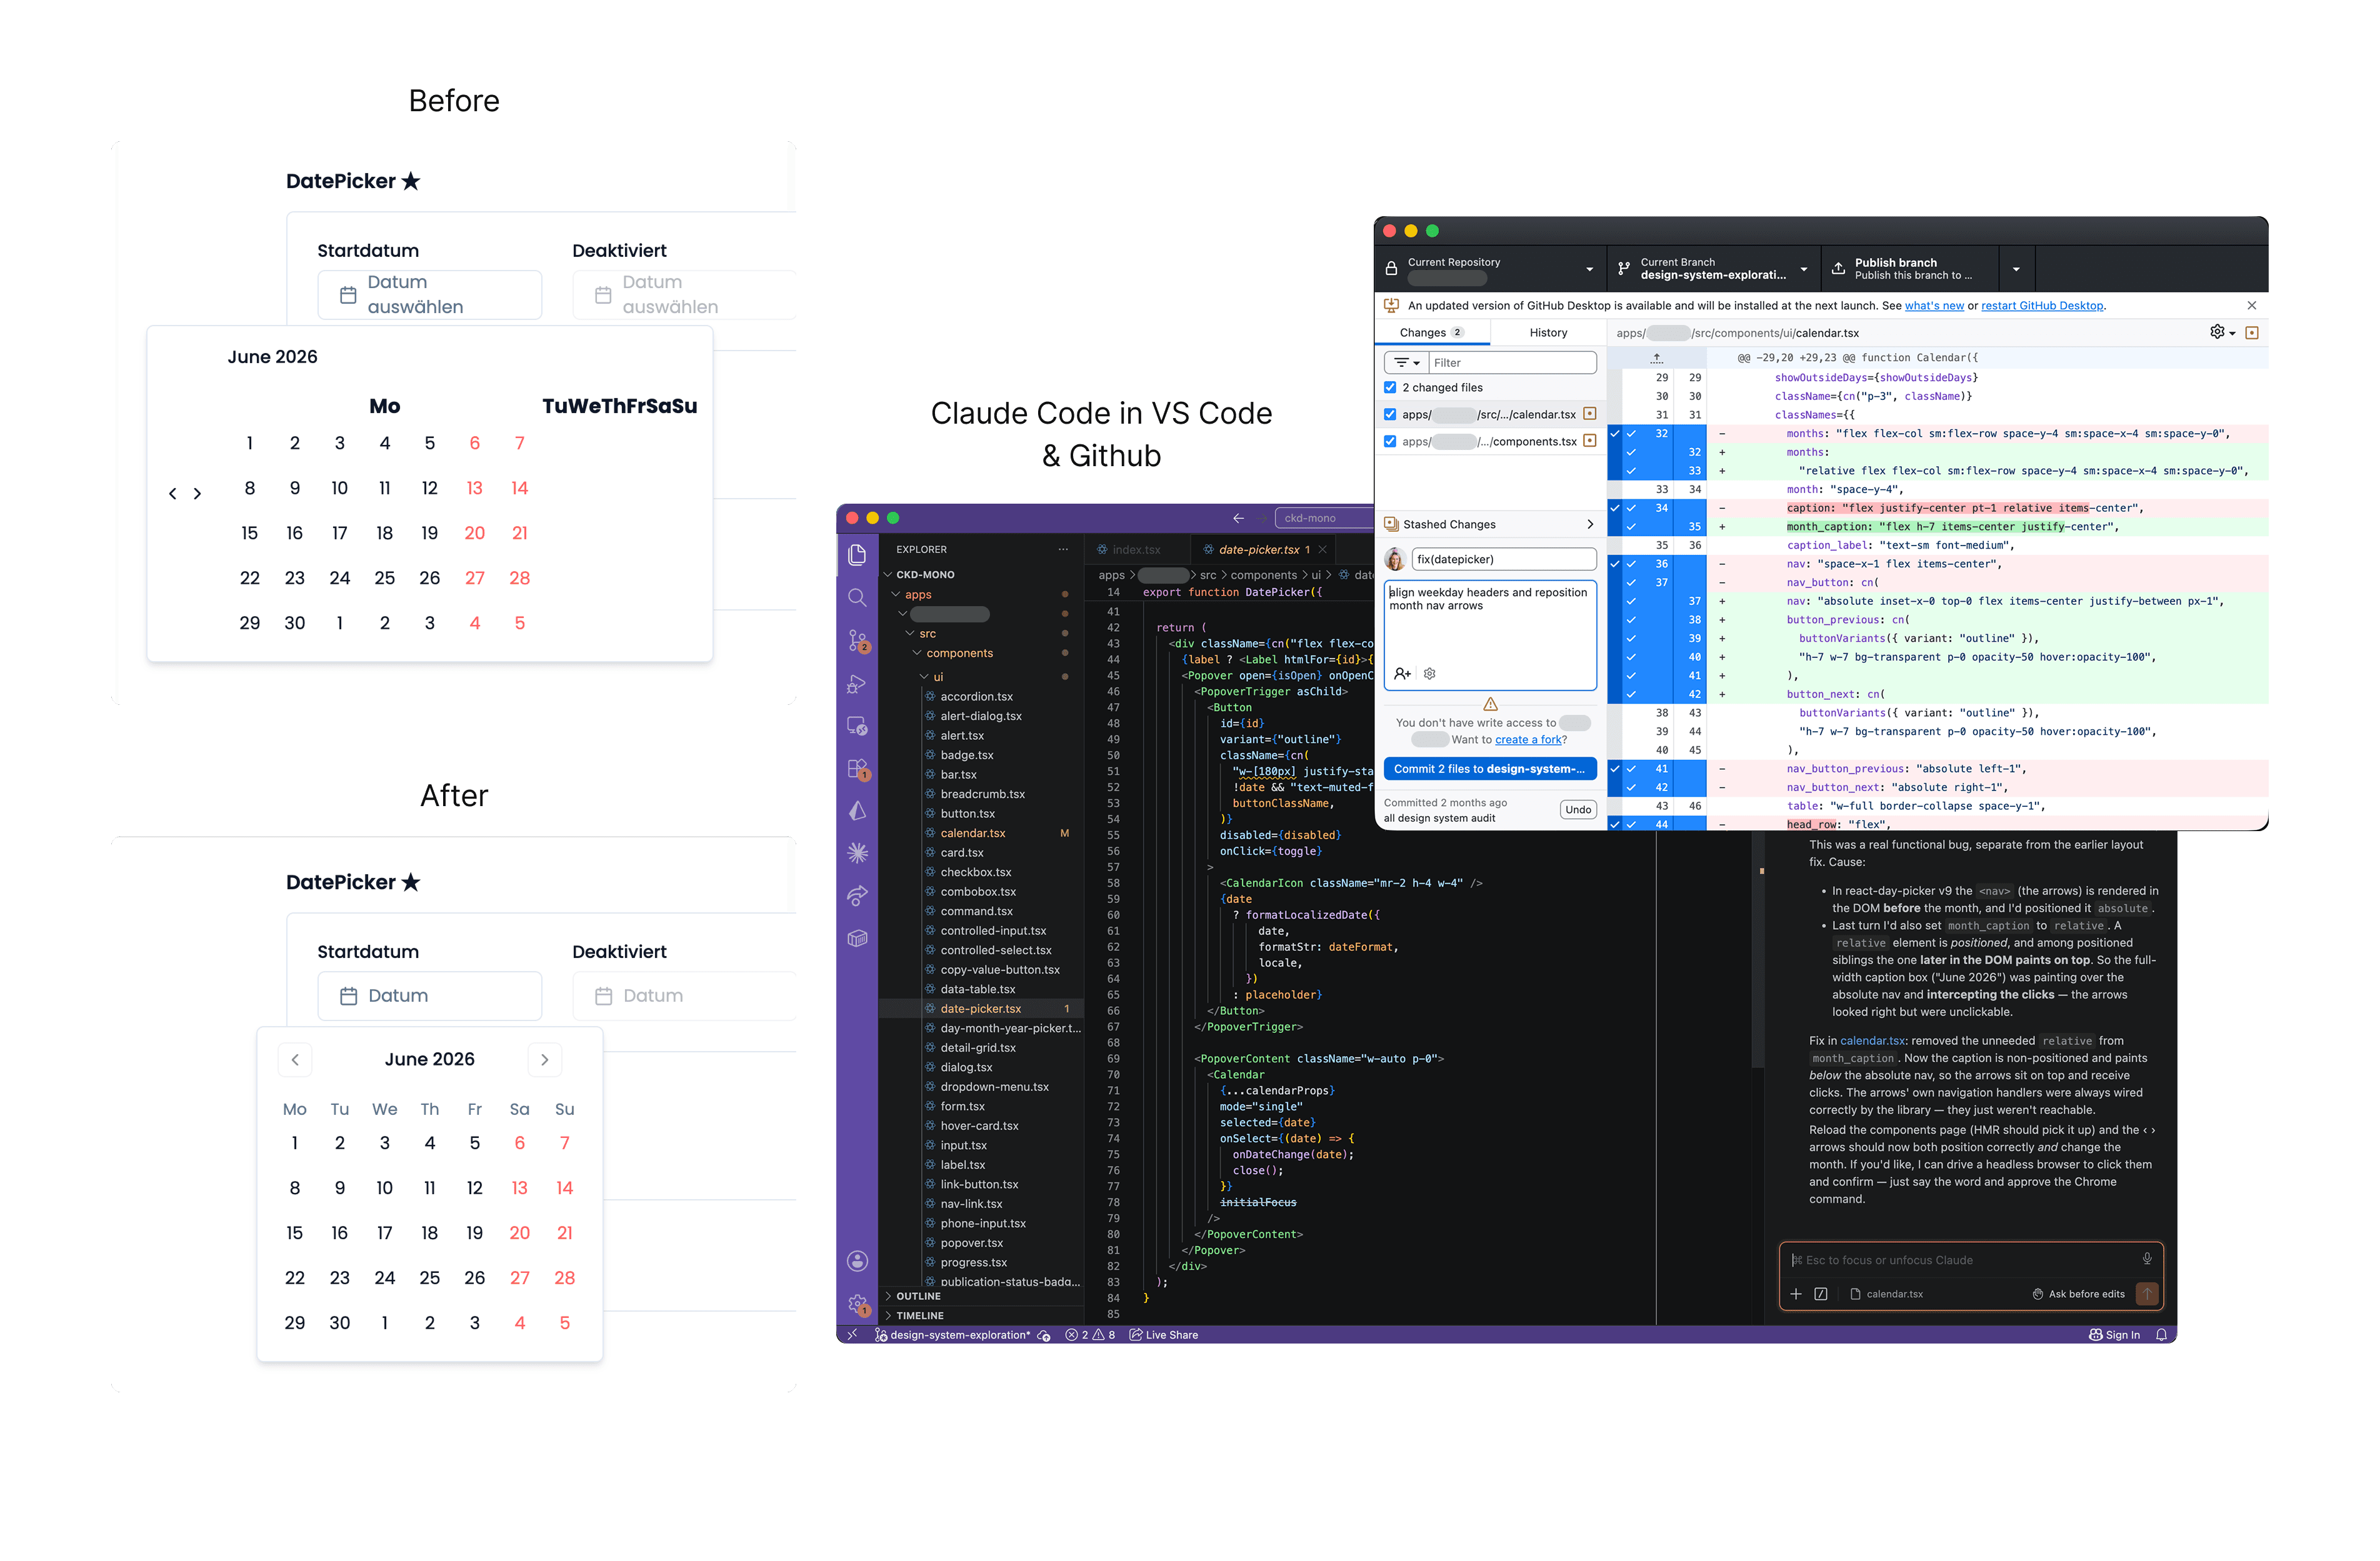Open the filter options dropdown in Changes
Screen dimensions: 2380x1561
tap(1406, 362)
